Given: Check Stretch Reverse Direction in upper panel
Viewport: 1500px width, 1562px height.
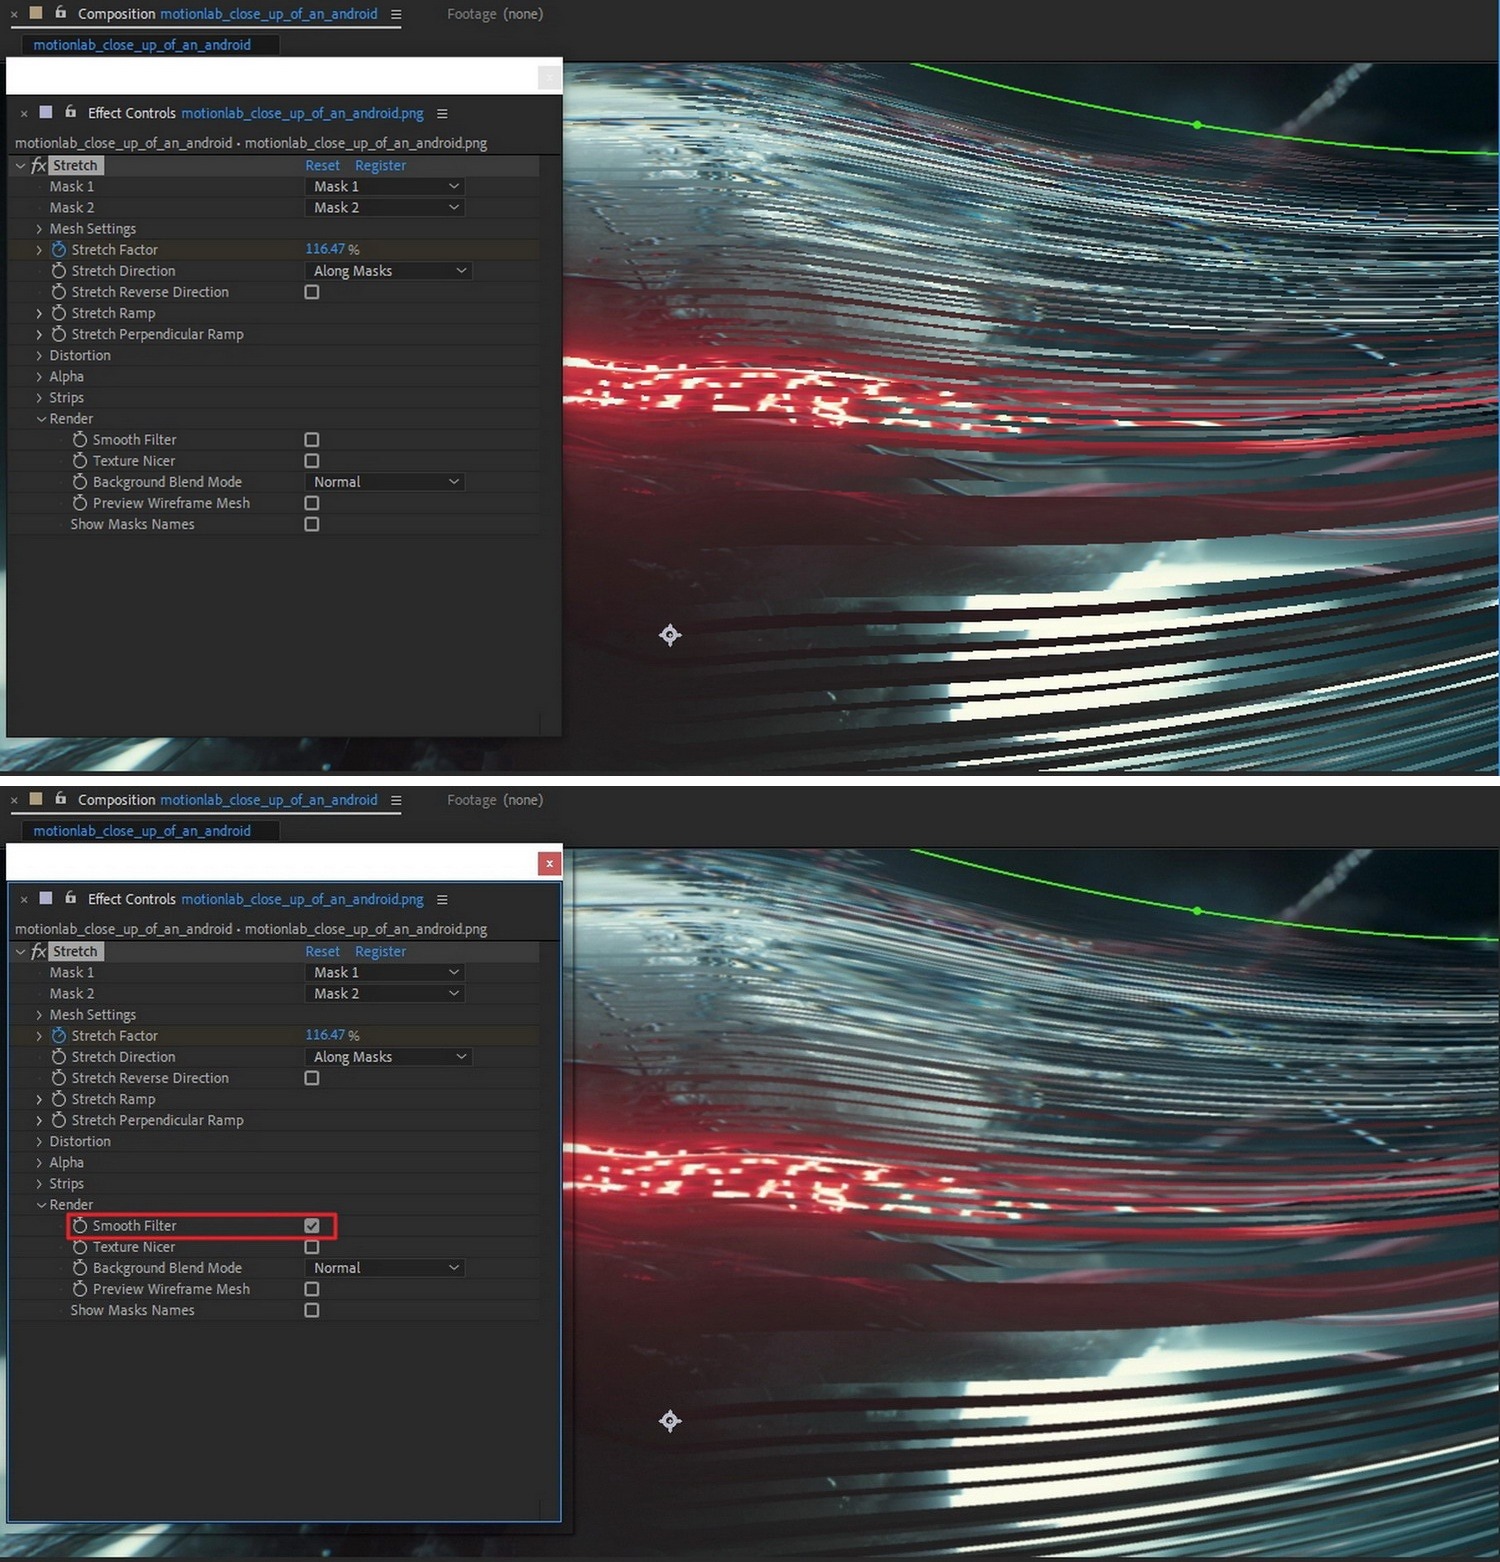Looking at the screenshot, I should click(312, 292).
